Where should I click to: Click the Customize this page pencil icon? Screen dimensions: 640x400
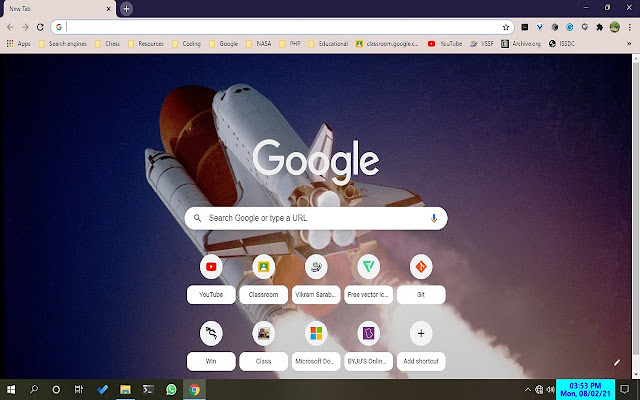pos(617,362)
